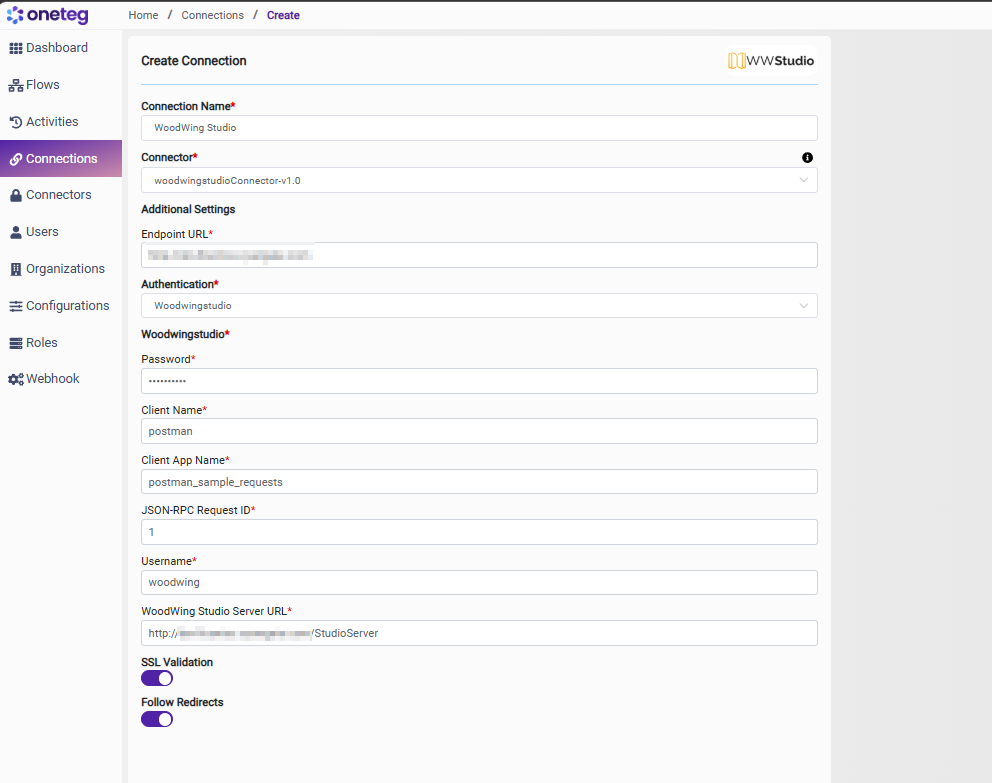
Task: Click the Endpoint URL field
Action: point(479,255)
